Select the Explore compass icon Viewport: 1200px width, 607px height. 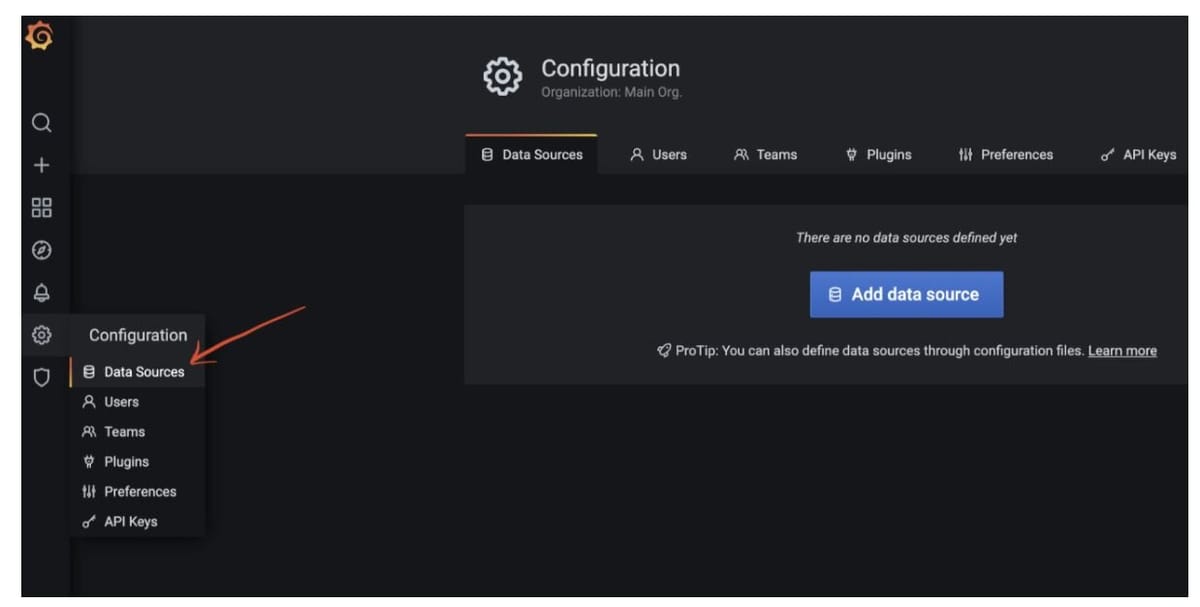click(x=41, y=250)
